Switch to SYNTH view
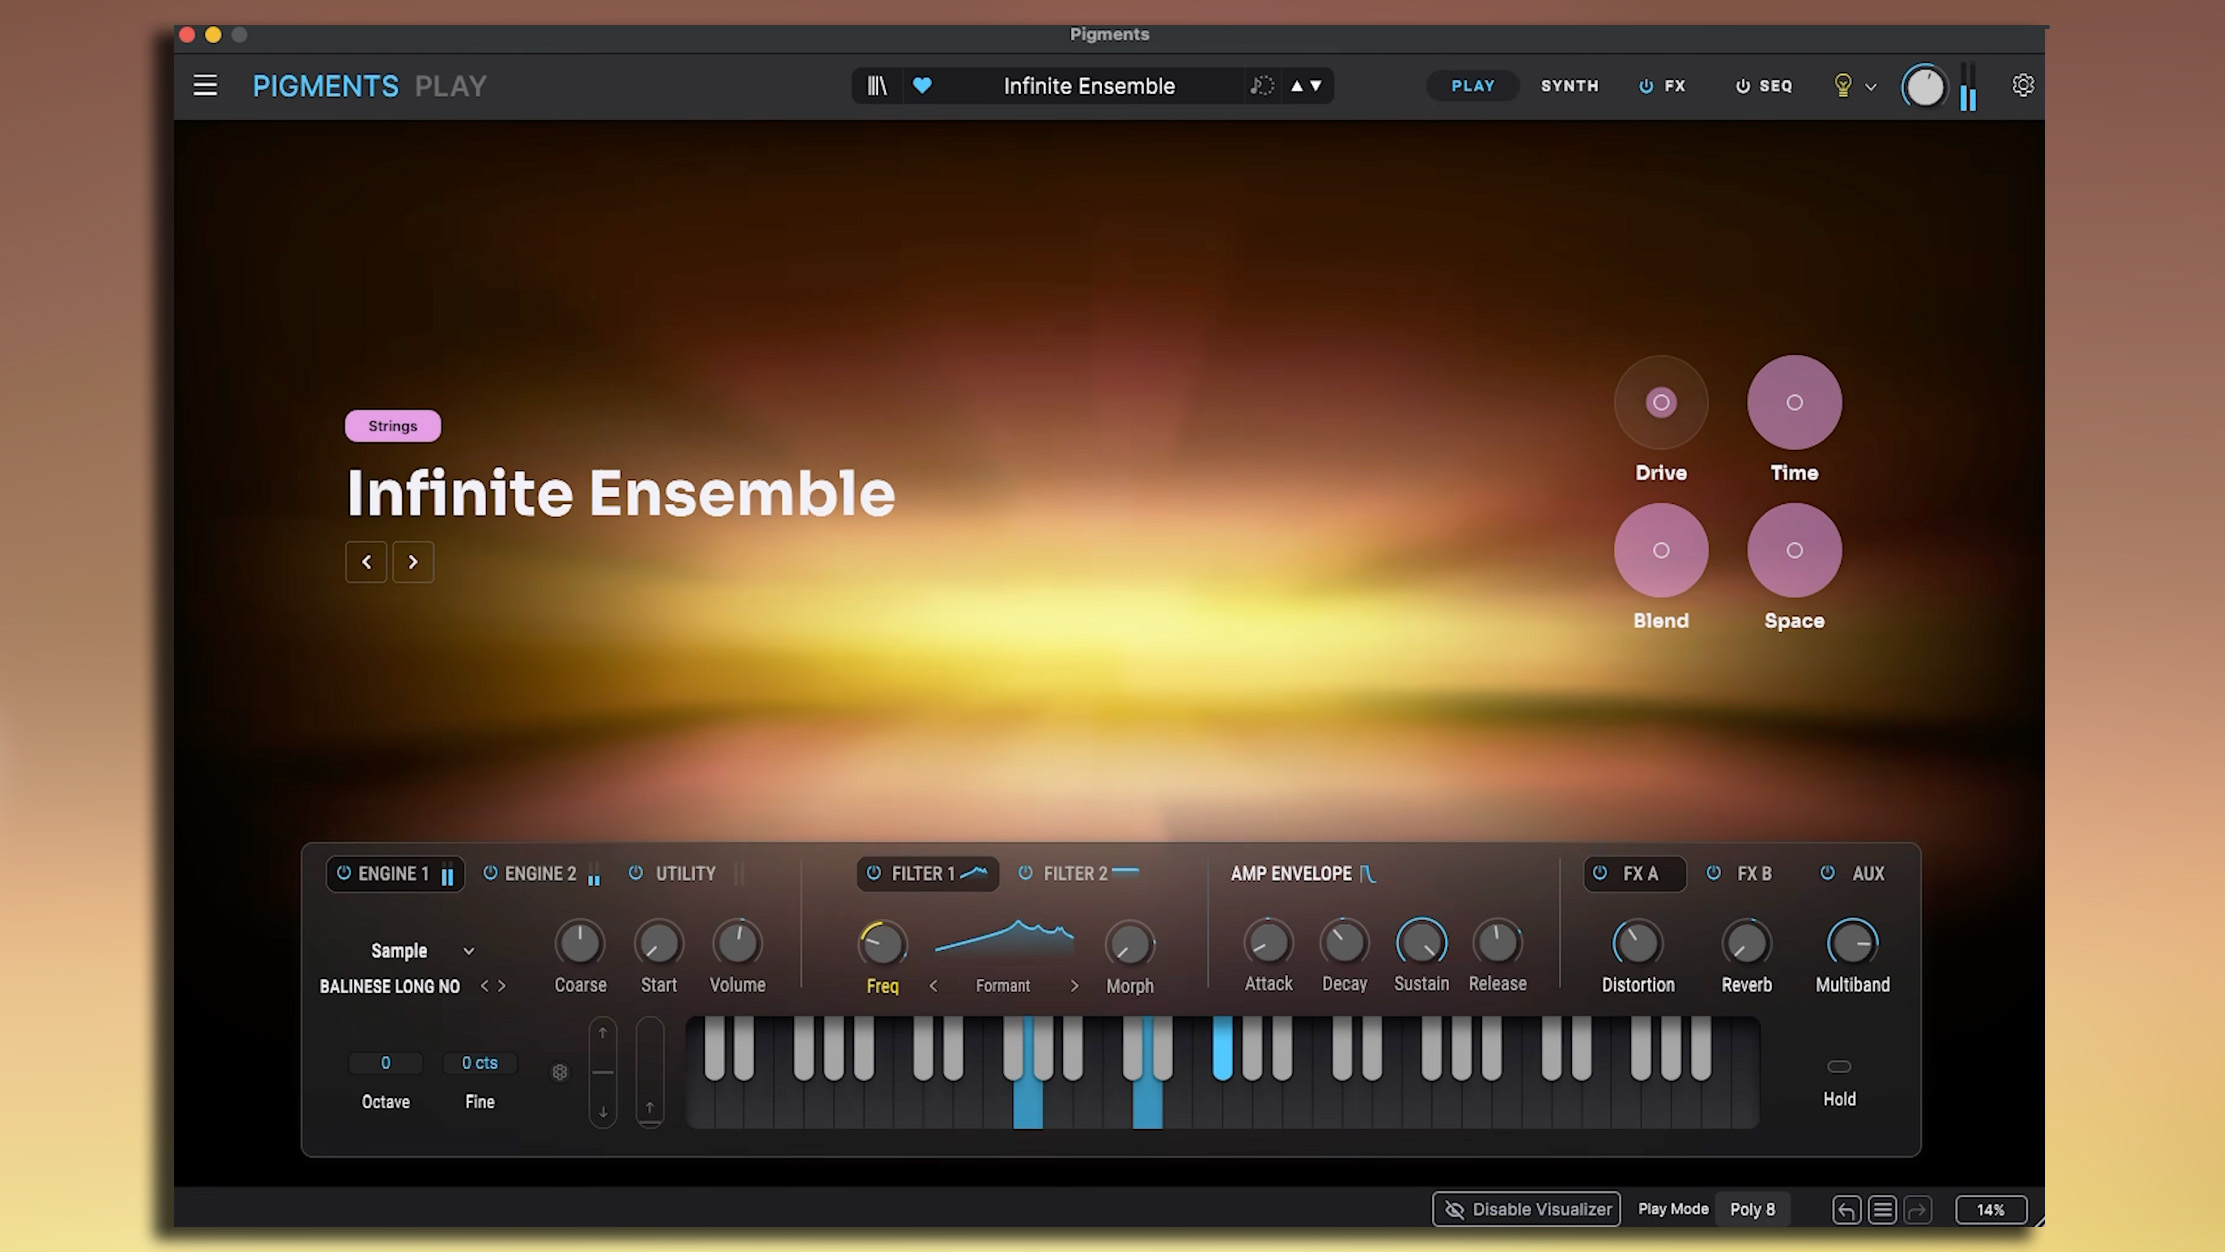 tap(1570, 86)
